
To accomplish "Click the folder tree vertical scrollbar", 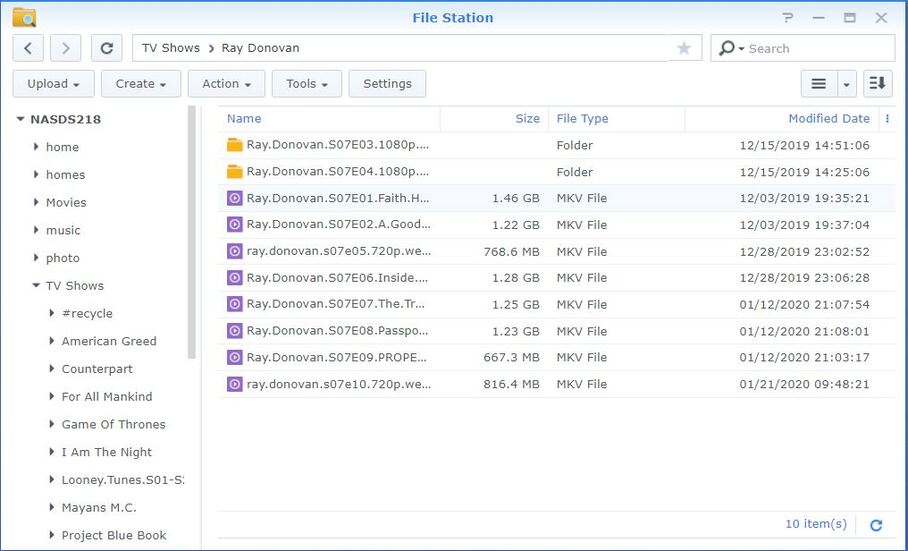I will 192,232.
